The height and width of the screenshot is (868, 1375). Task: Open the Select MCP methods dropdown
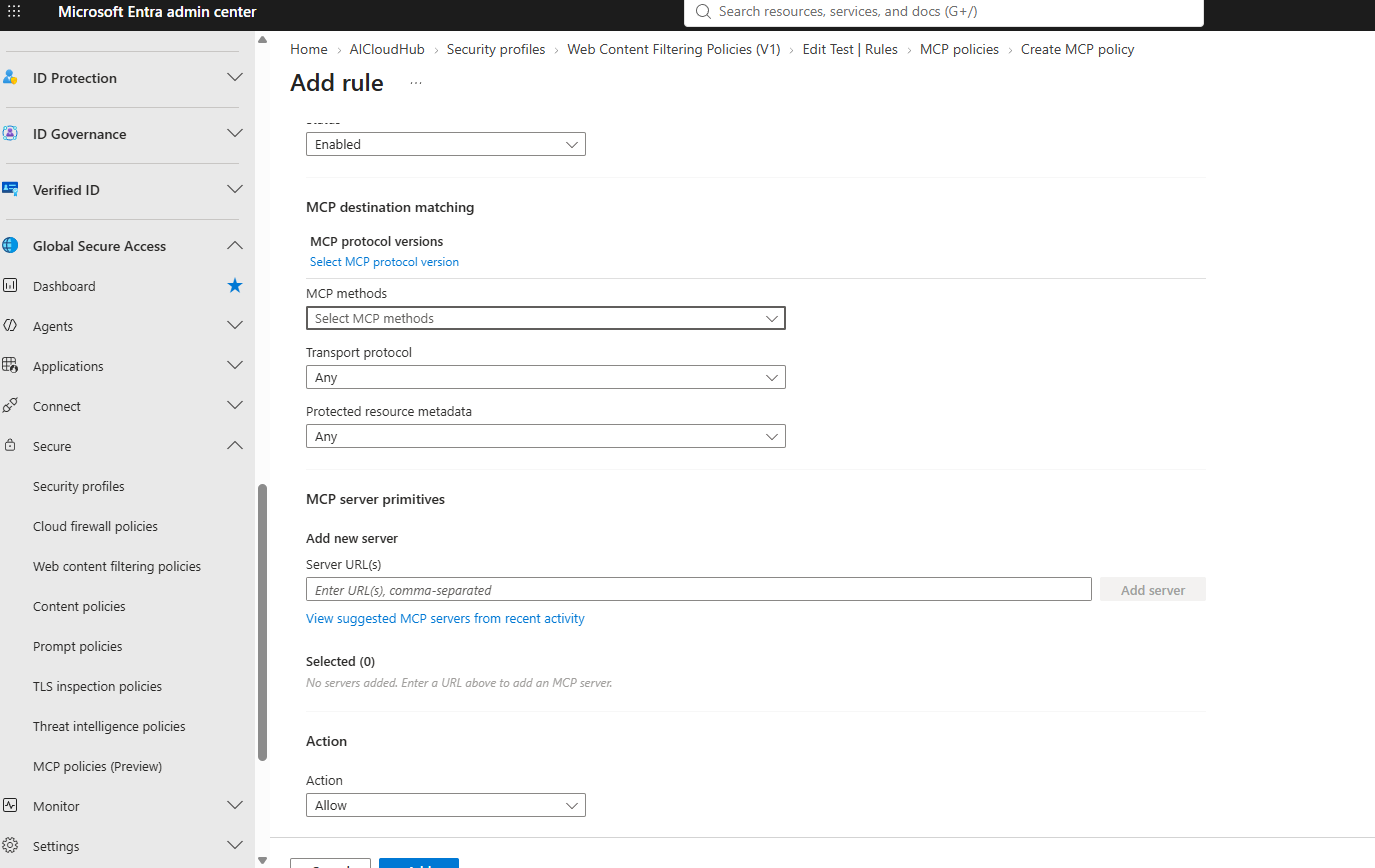546,318
